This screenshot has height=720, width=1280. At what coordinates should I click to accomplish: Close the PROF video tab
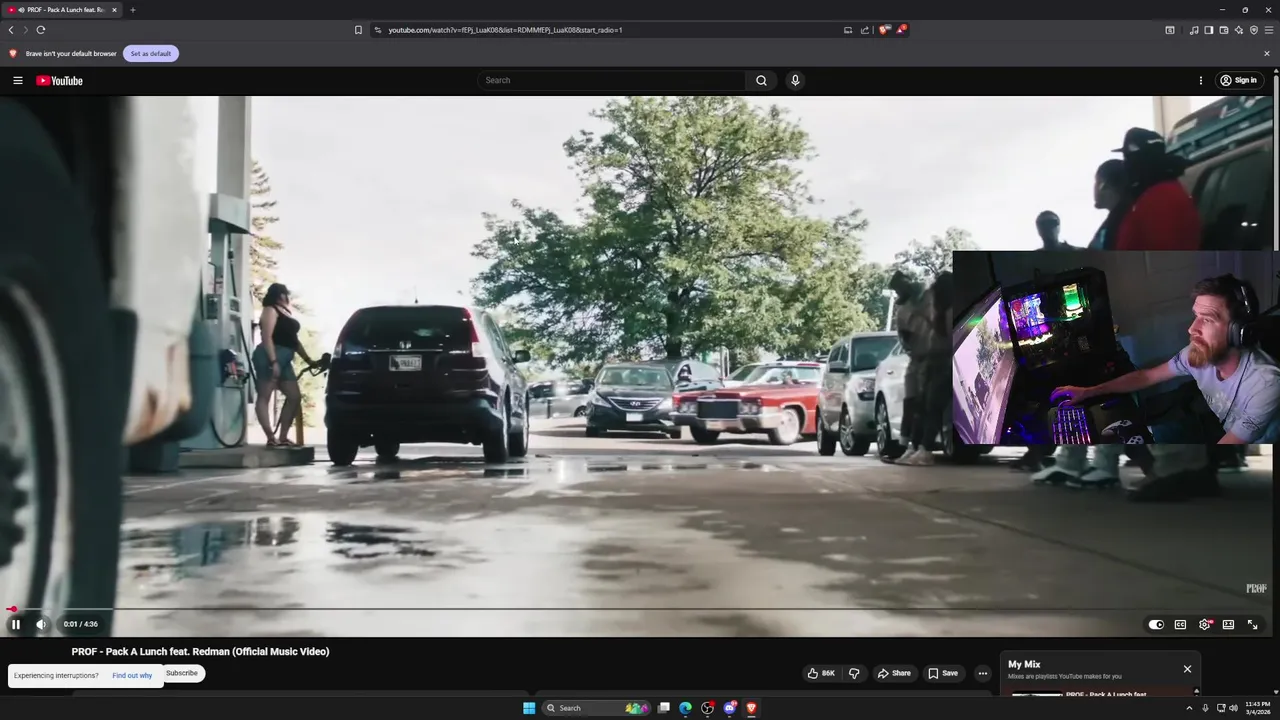pyautogui.click(x=114, y=10)
